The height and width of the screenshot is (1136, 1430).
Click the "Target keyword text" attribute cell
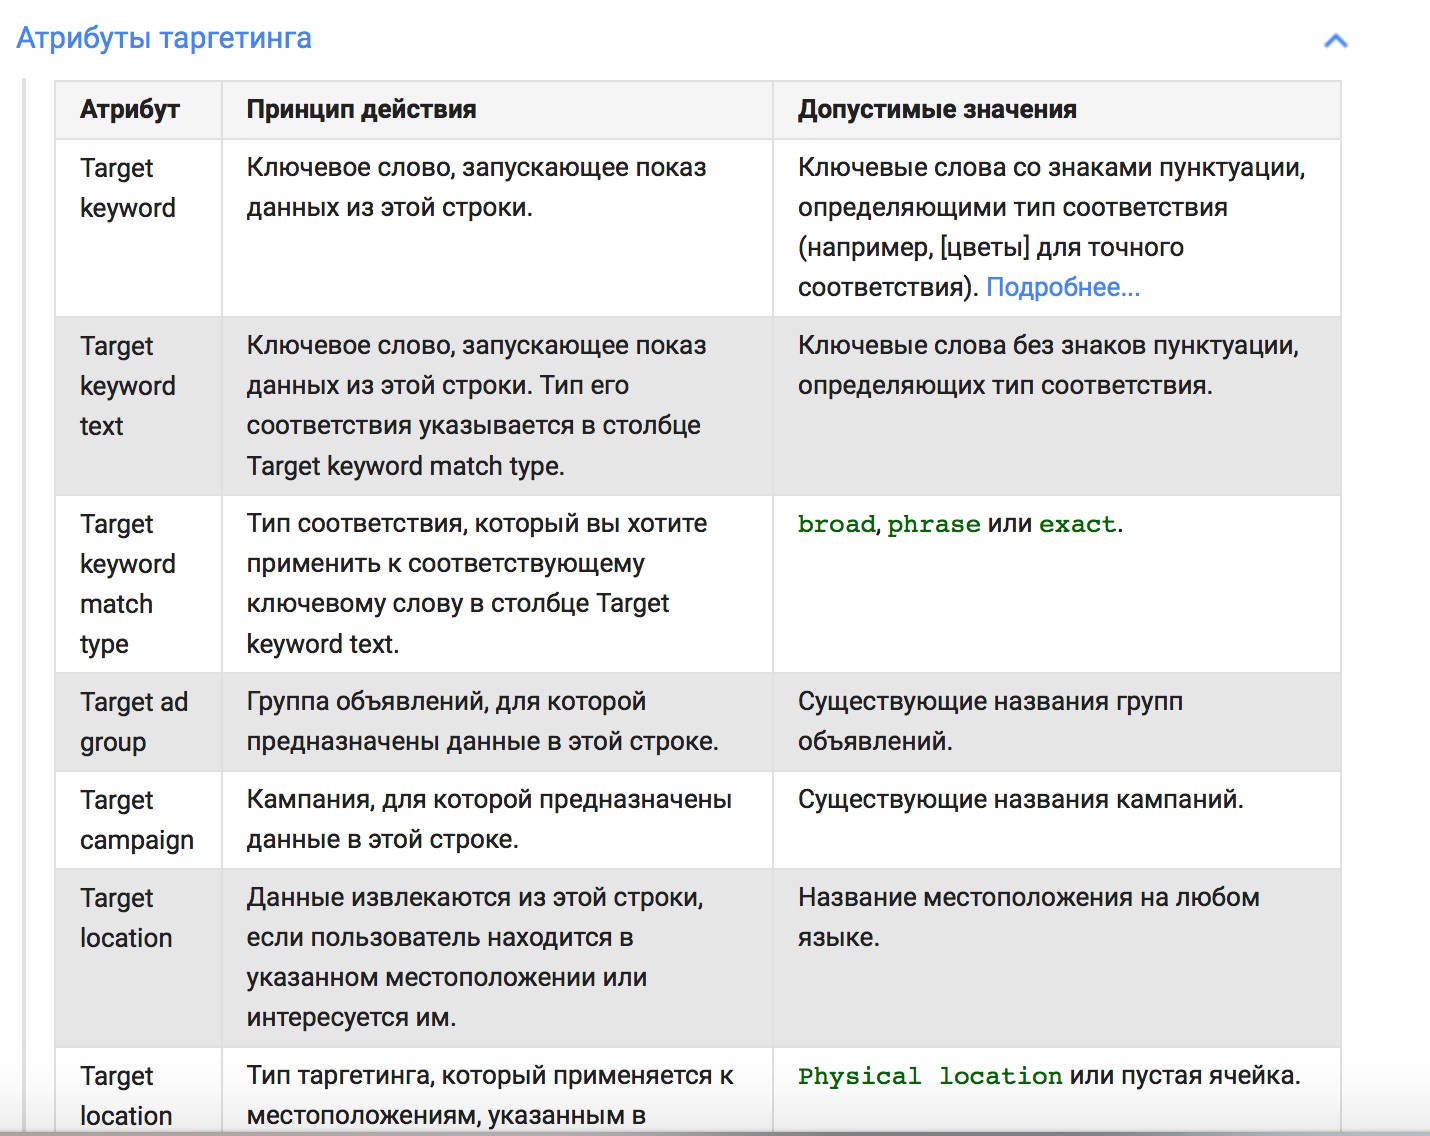coord(127,385)
